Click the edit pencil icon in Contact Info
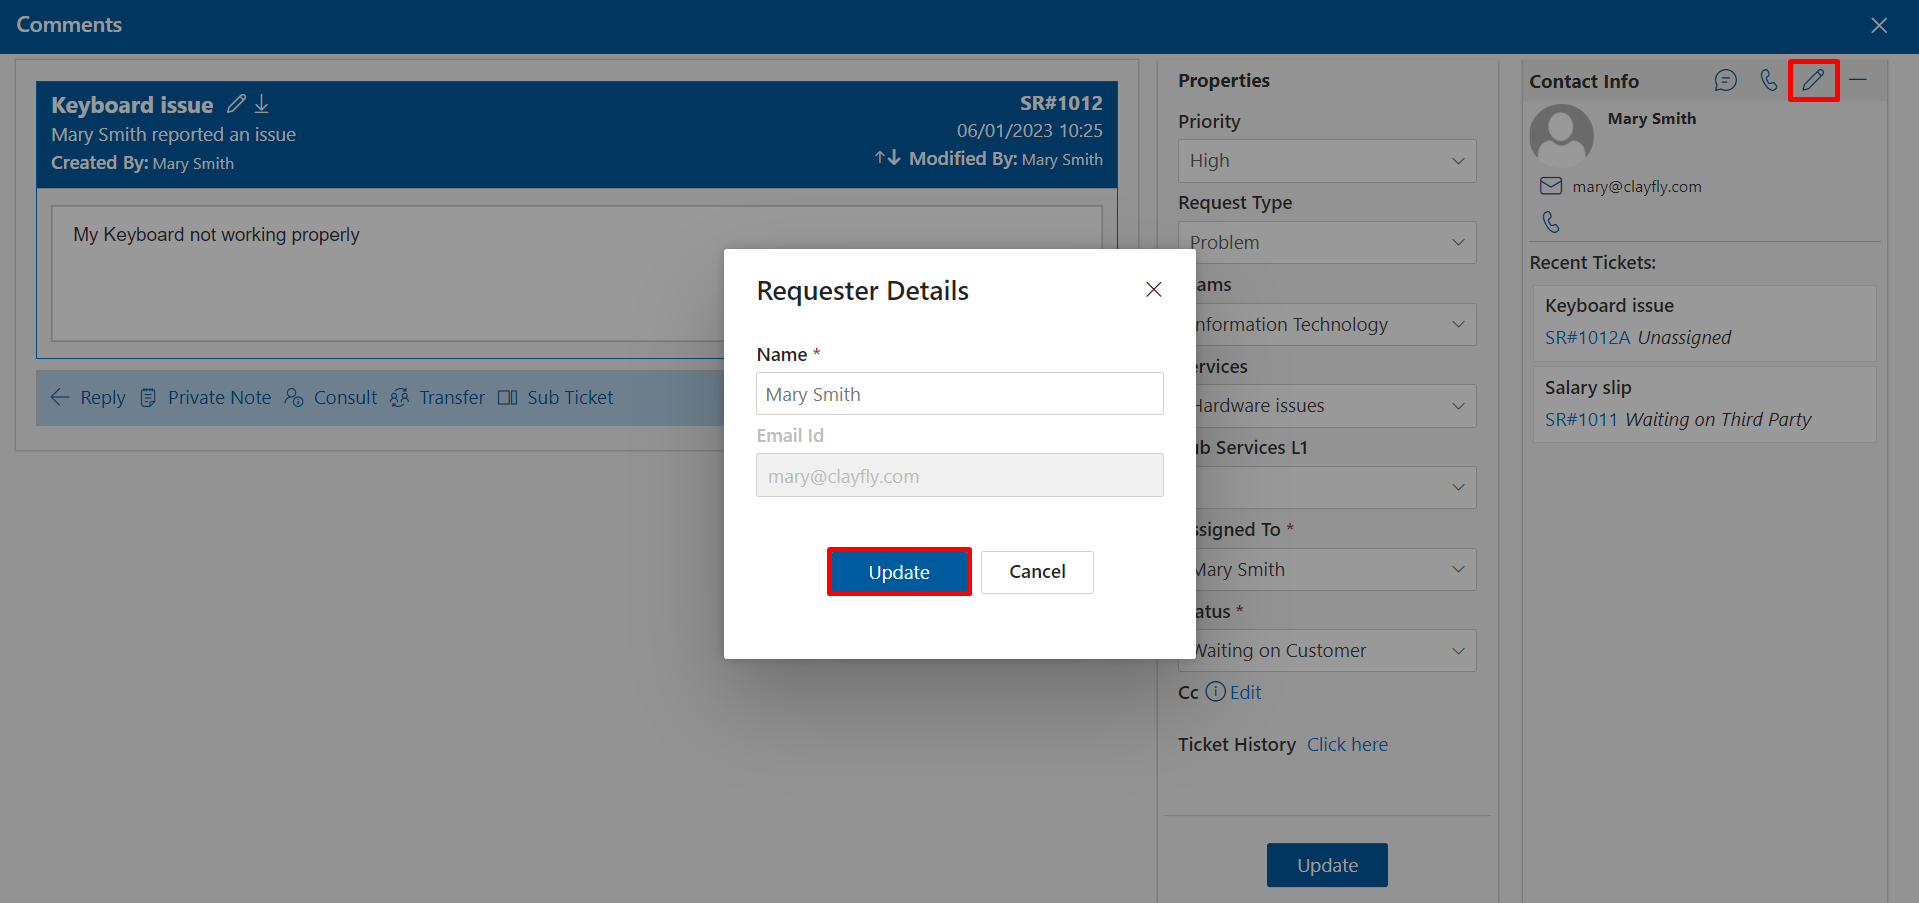 [1813, 80]
